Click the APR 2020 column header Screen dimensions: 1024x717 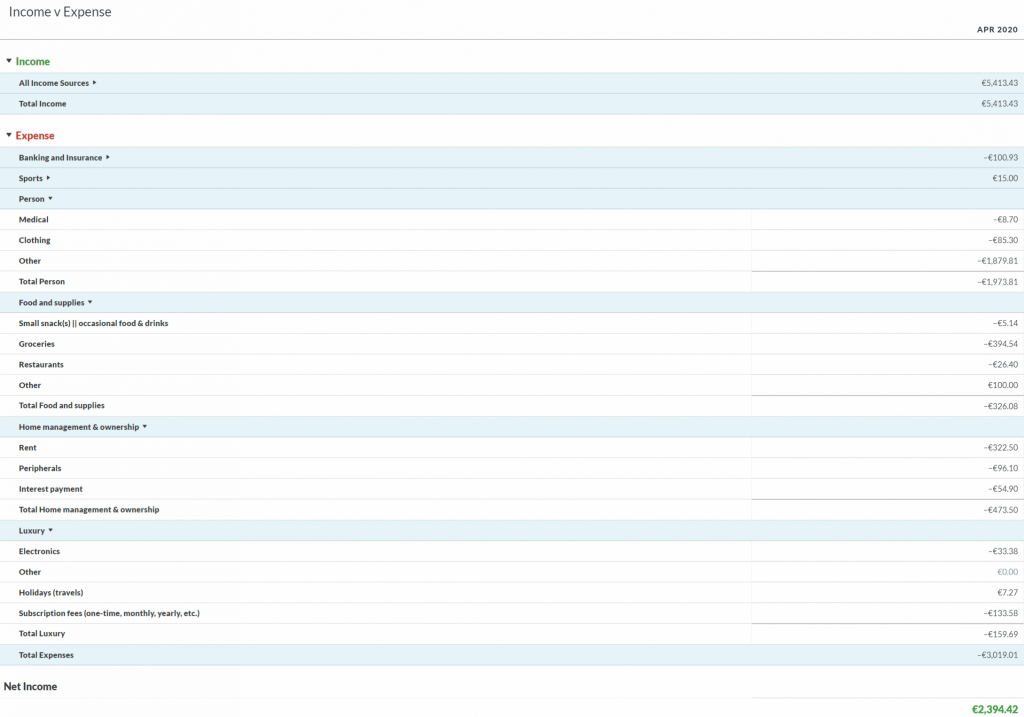[x=997, y=30]
